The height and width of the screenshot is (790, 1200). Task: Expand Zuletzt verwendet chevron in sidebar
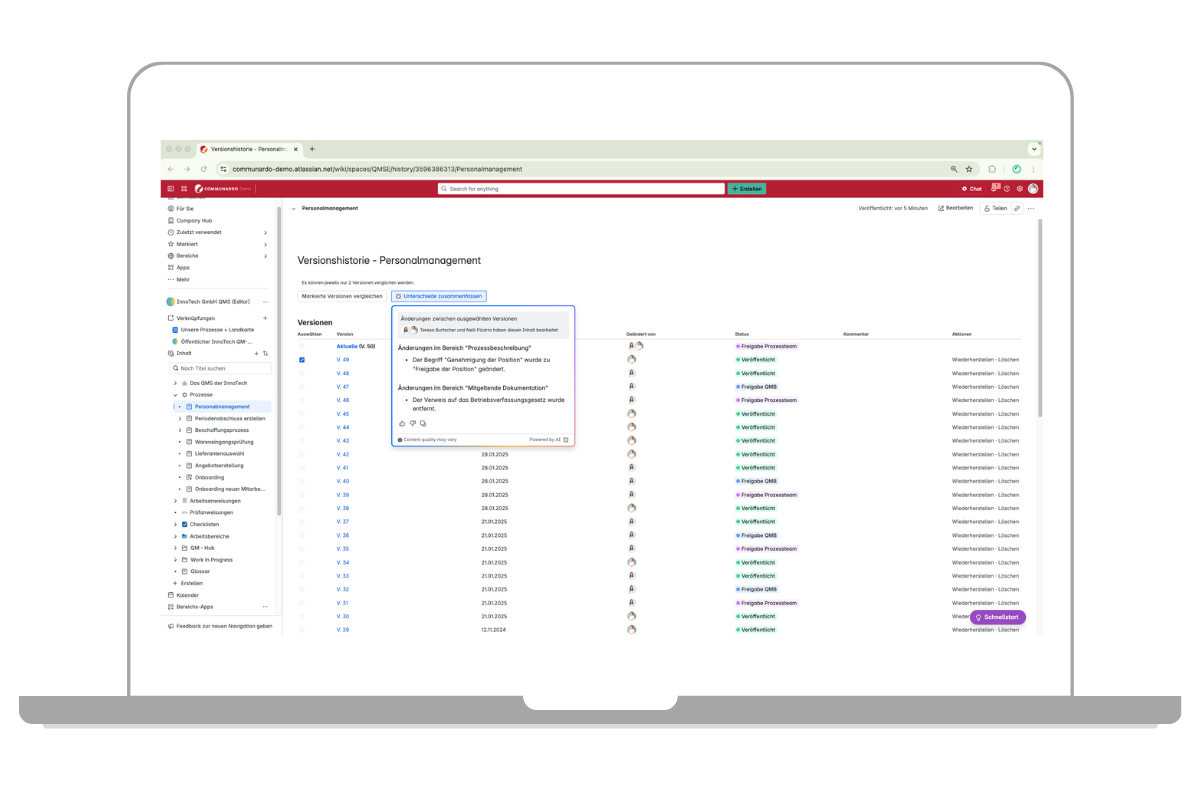[265, 232]
